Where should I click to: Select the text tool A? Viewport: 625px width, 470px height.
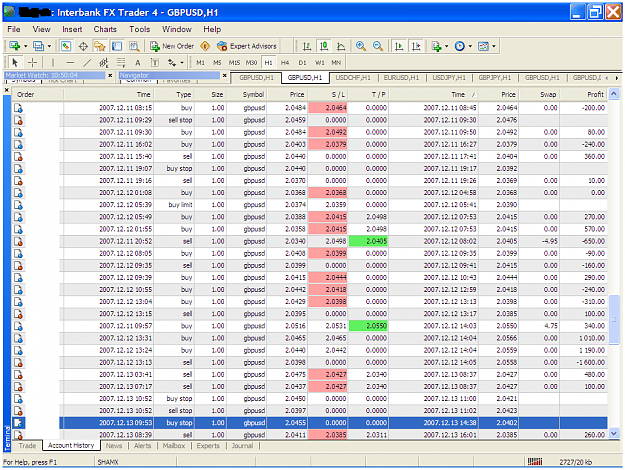[x=138, y=63]
